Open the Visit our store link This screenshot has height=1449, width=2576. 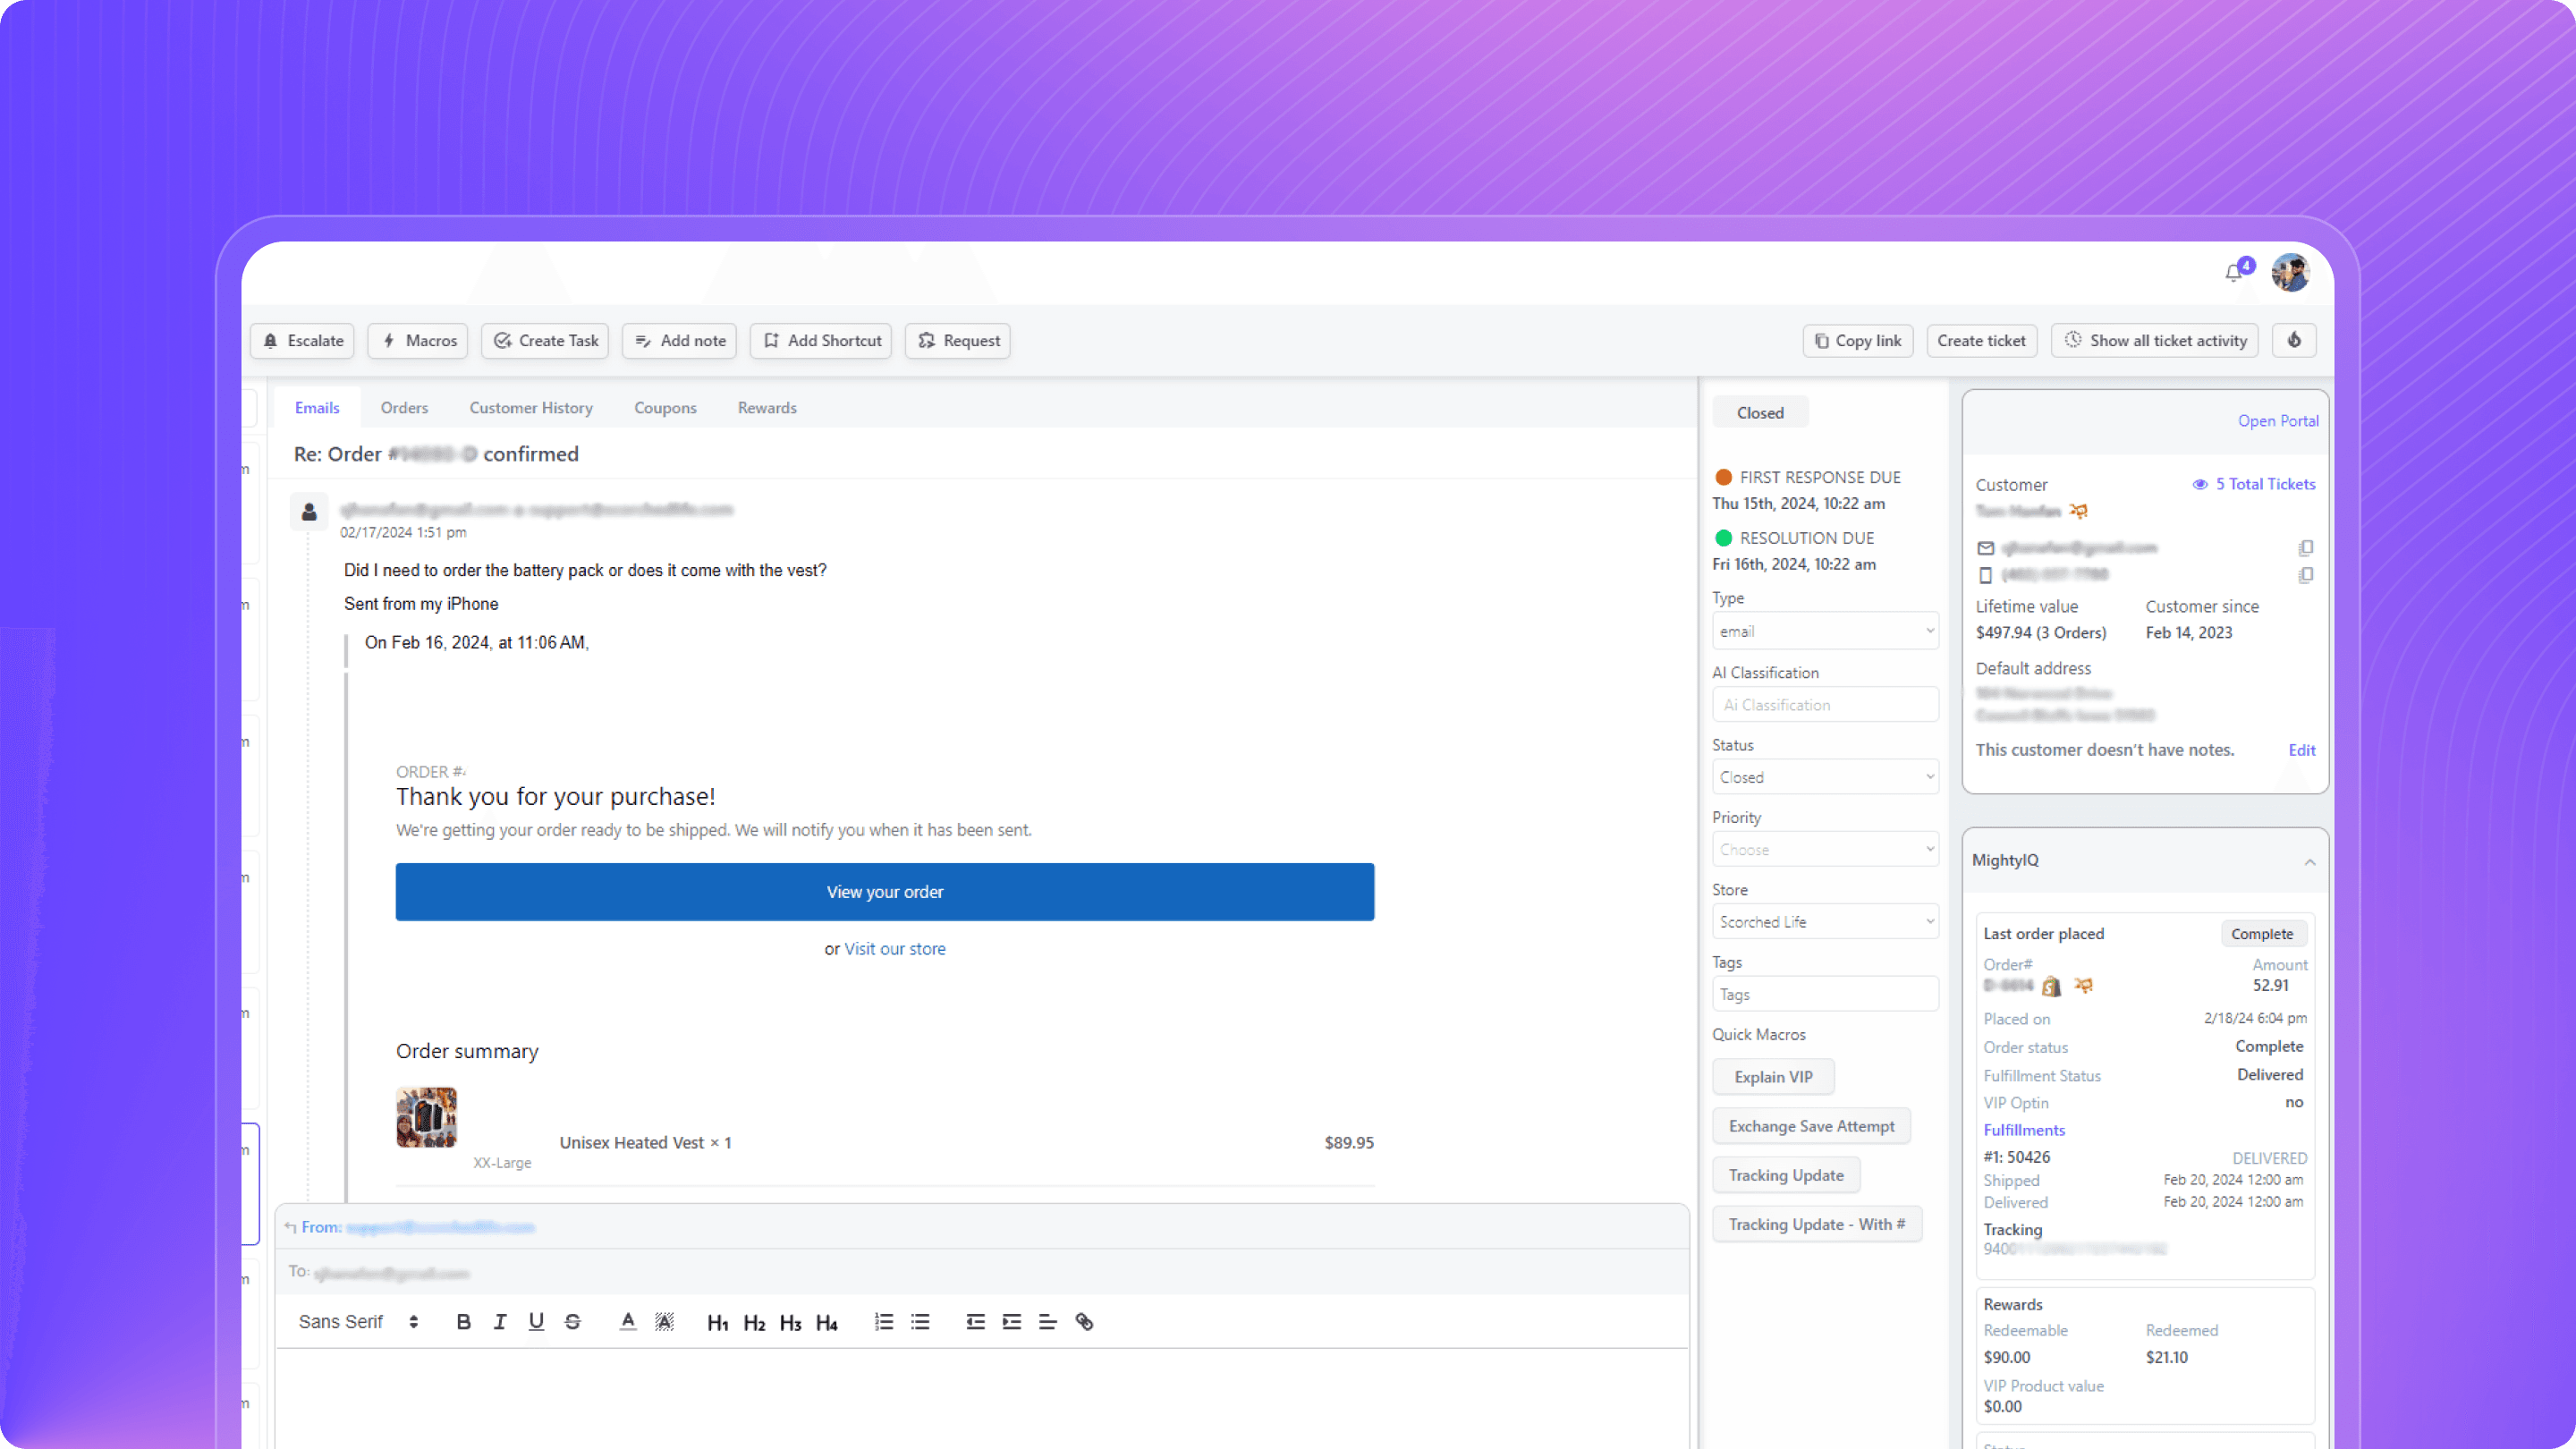[x=895, y=949]
